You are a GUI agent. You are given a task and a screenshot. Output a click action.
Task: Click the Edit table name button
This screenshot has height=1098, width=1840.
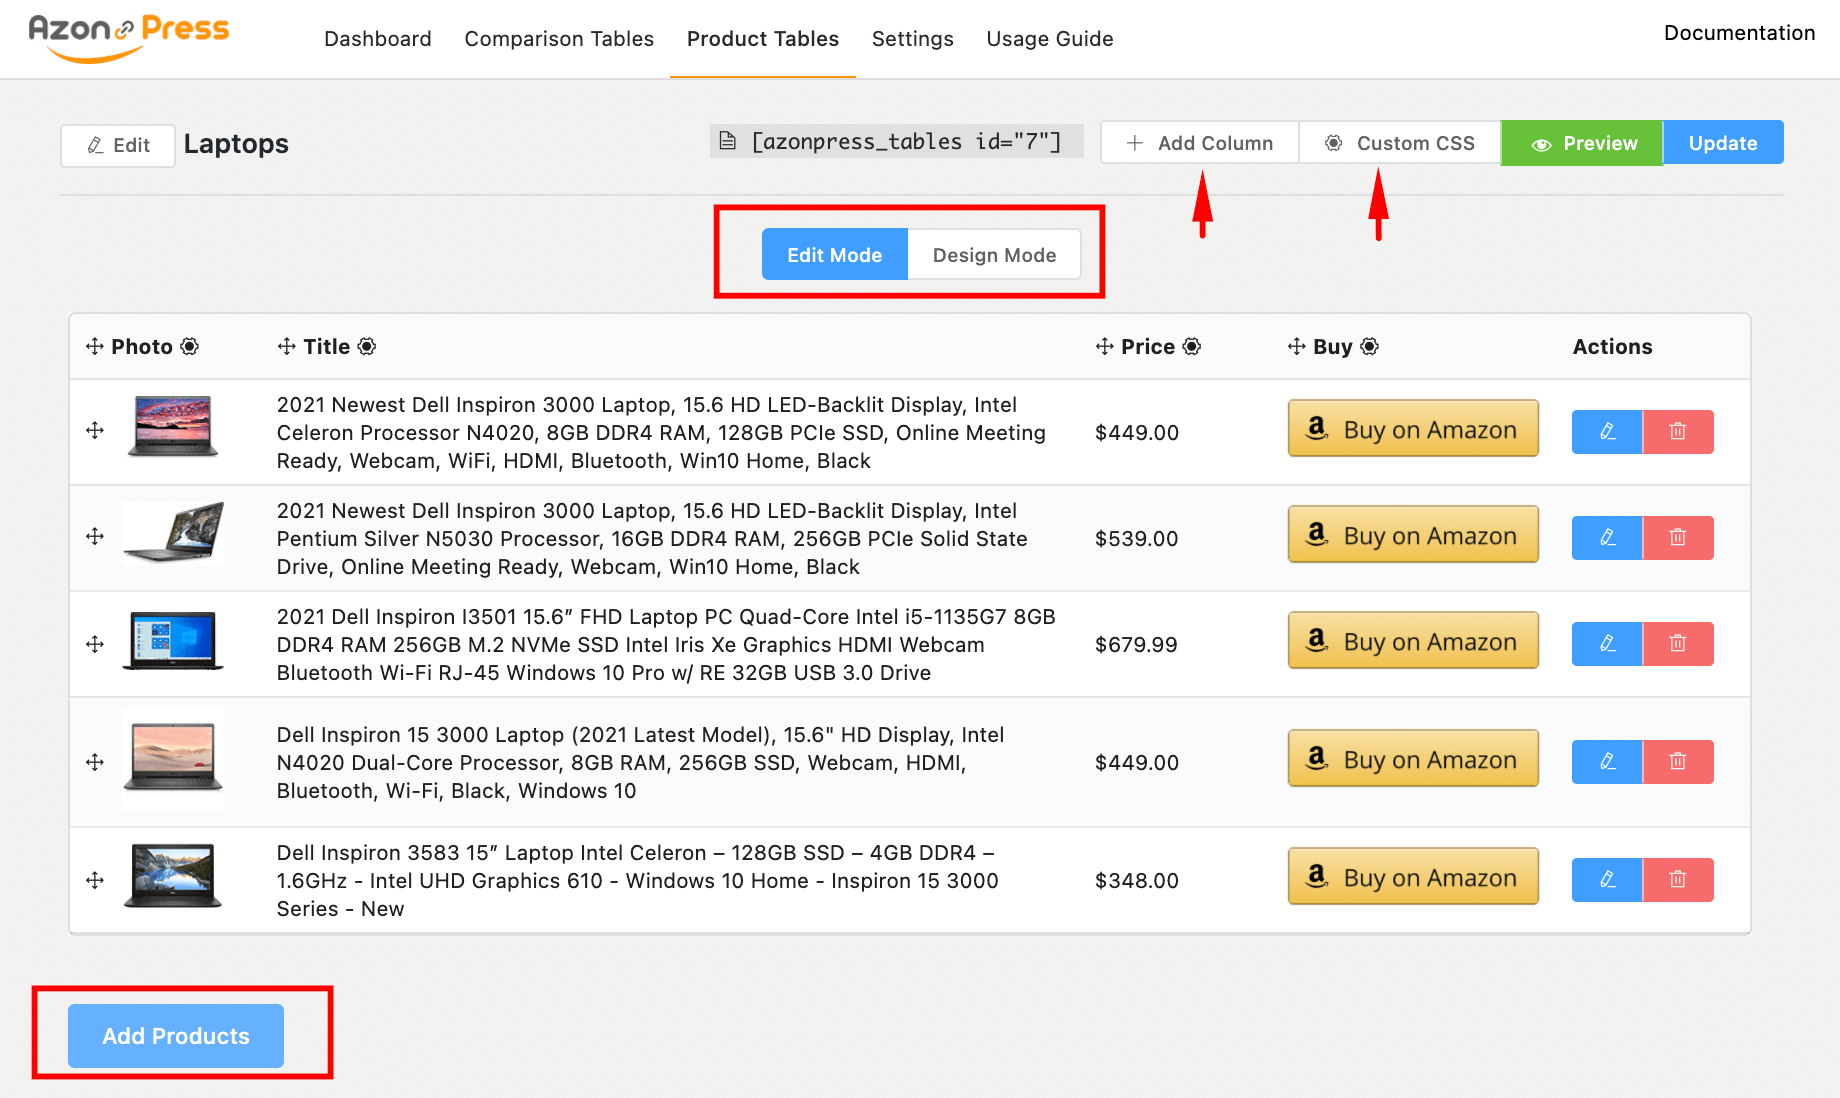pos(118,145)
